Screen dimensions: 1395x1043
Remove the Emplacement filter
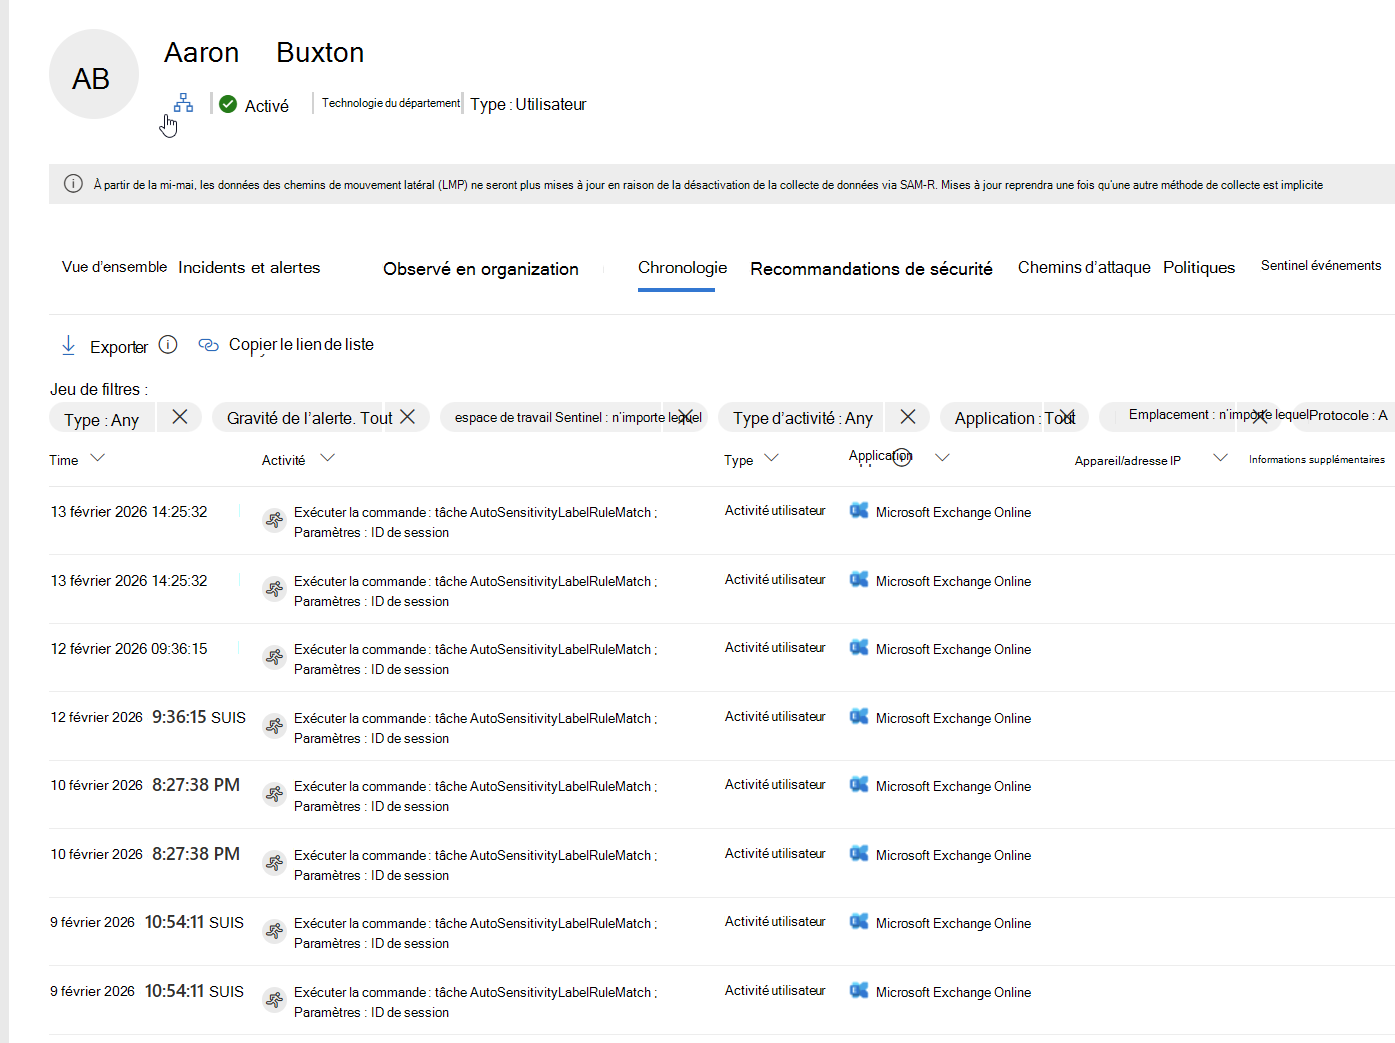click(x=1260, y=416)
